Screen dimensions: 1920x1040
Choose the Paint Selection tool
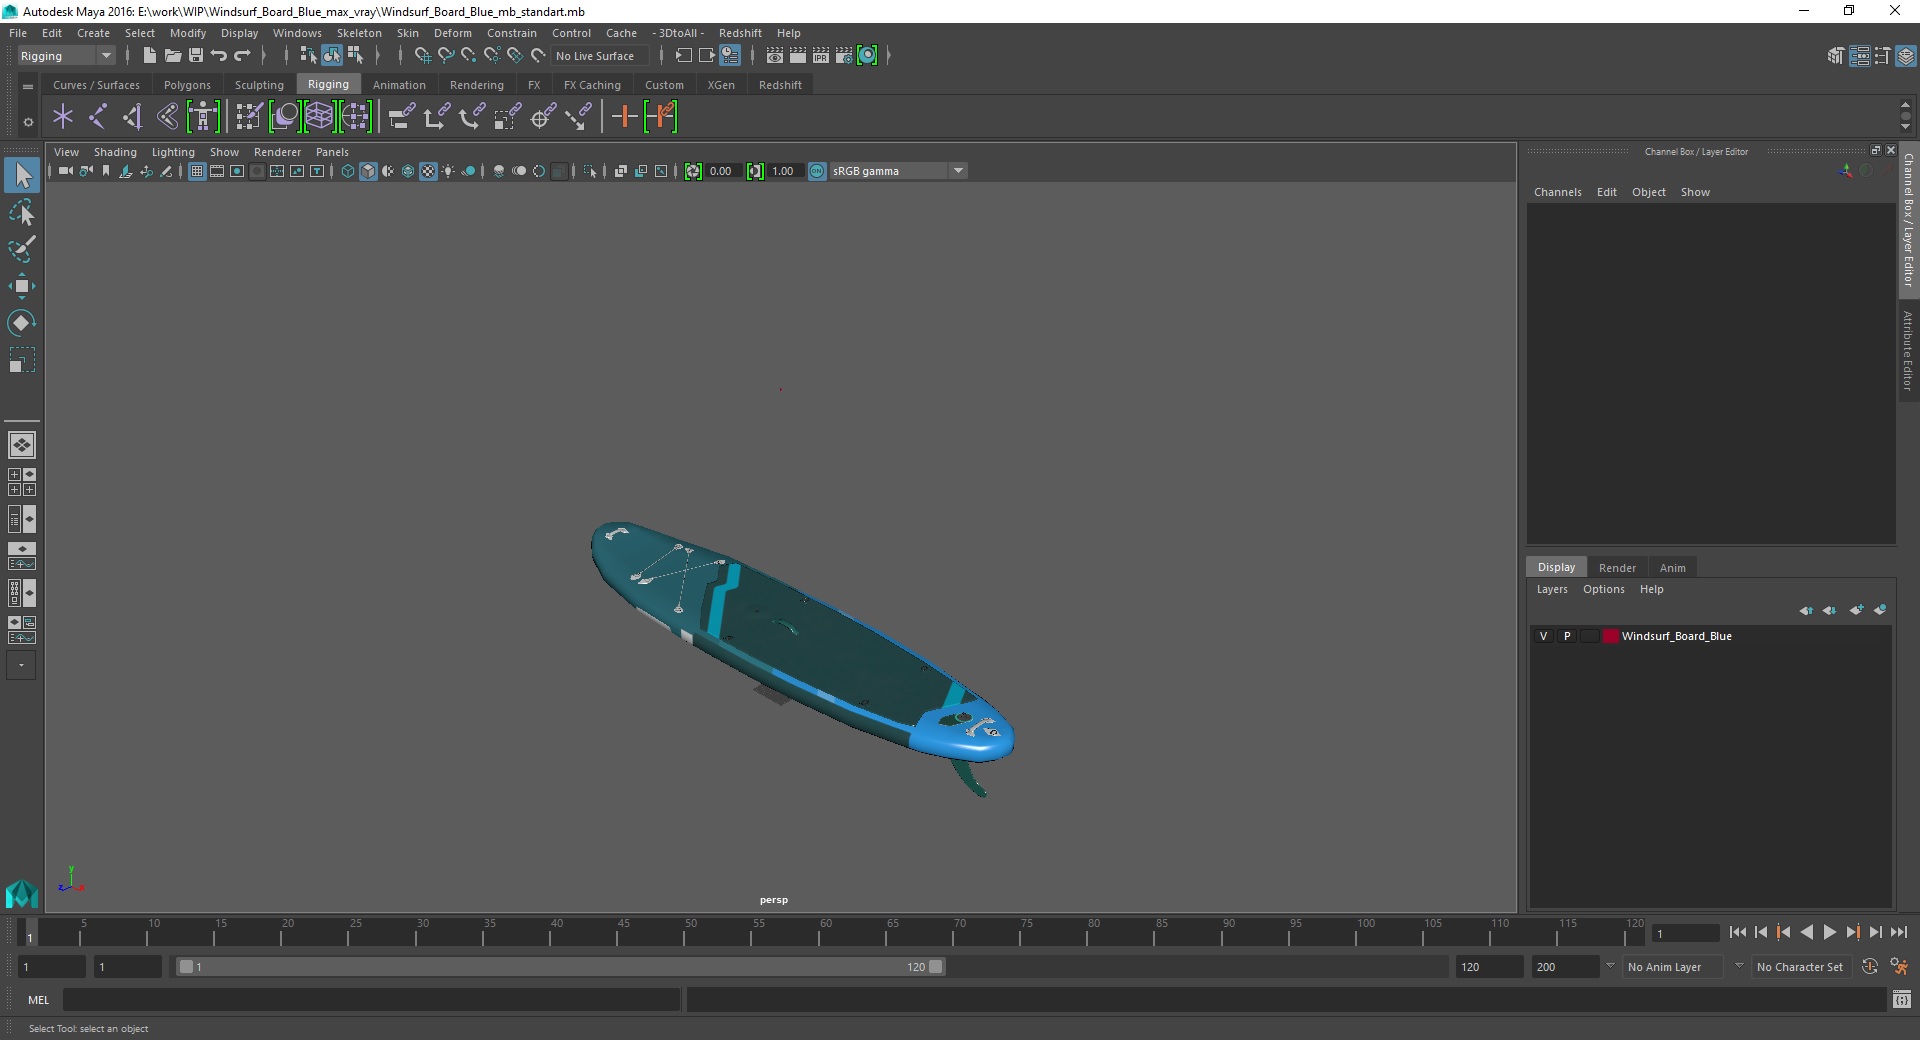pyautogui.click(x=22, y=249)
